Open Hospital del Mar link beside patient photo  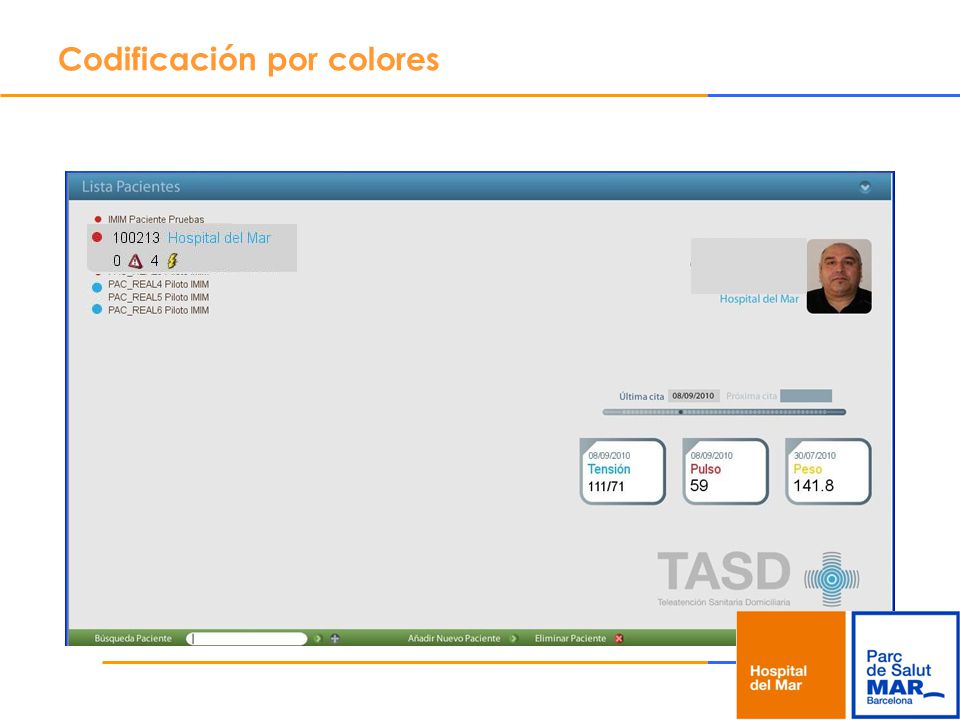(759, 299)
